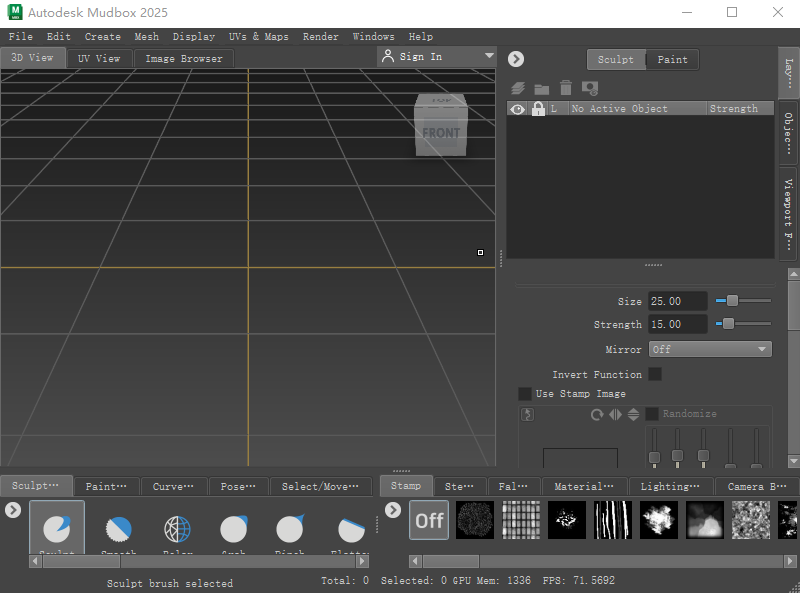Image resolution: width=800 pixels, height=593 pixels.
Task: Expand the sculpt tools tray
Action: pyautogui.click(x=12, y=509)
